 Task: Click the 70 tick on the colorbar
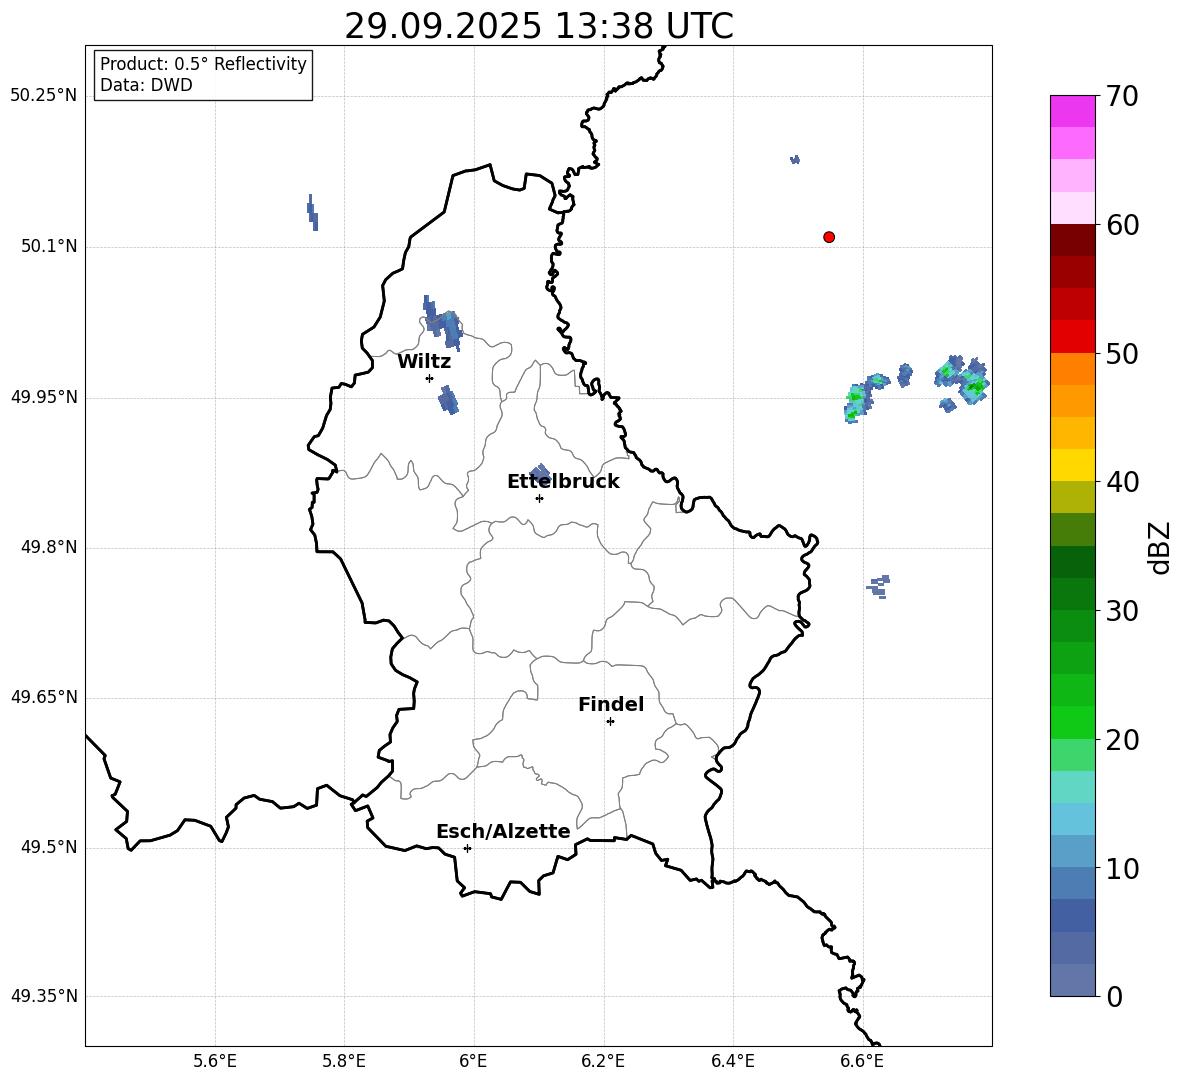pos(1122,96)
